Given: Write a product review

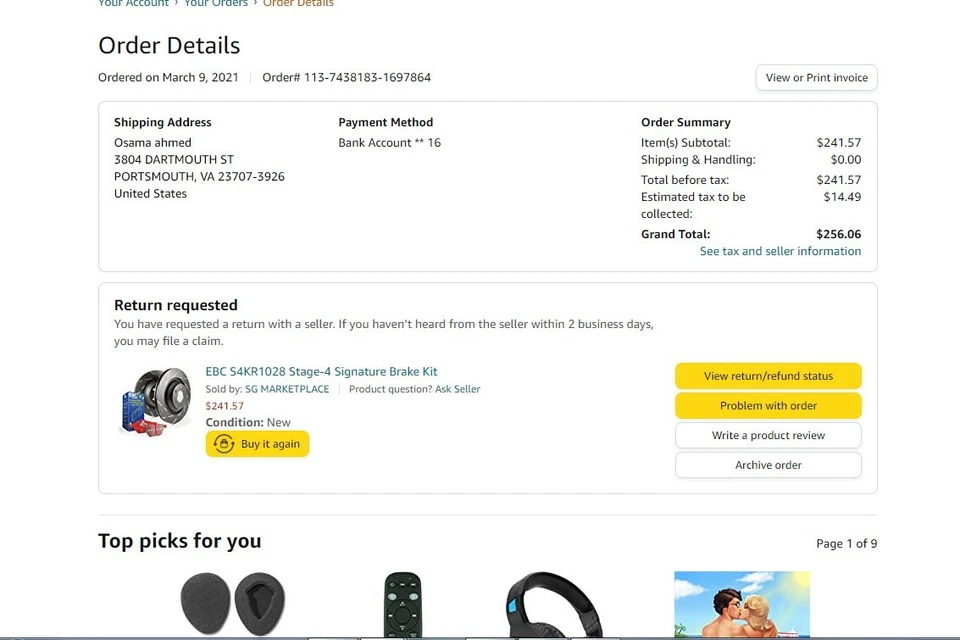Looking at the screenshot, I should pyautogui.click(x=768, y=435).
